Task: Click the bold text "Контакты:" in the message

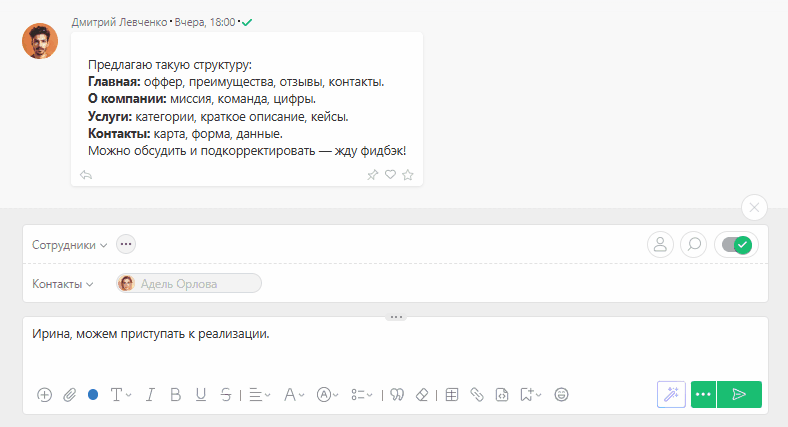Action: tap(119, 134)
